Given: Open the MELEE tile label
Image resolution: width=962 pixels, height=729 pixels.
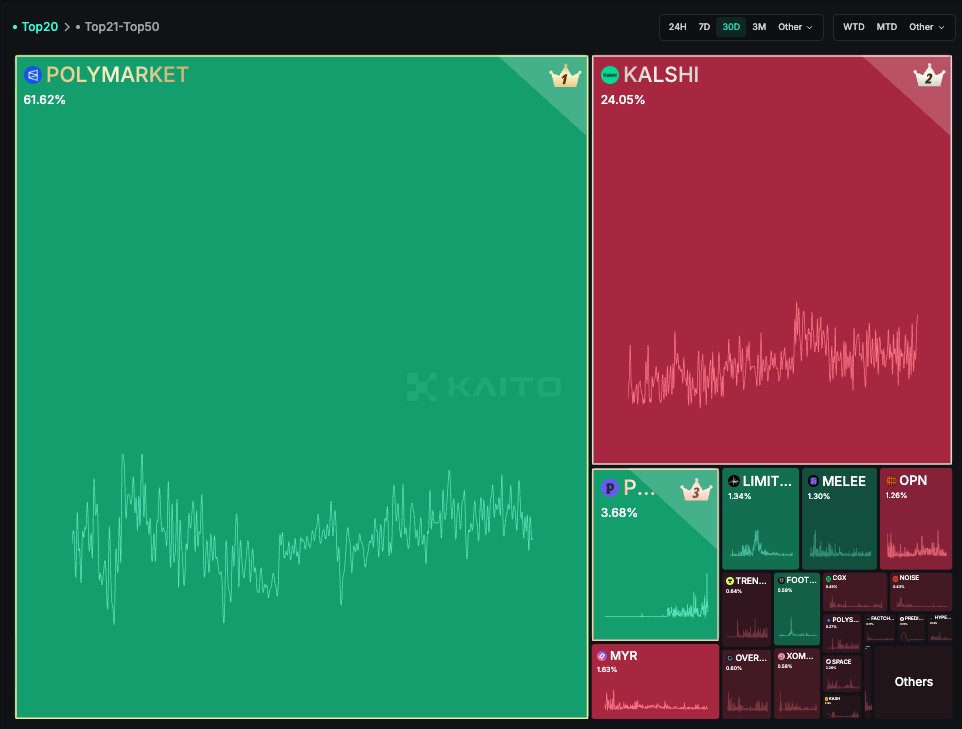Looking at the screenshot, I should point(844,481).
